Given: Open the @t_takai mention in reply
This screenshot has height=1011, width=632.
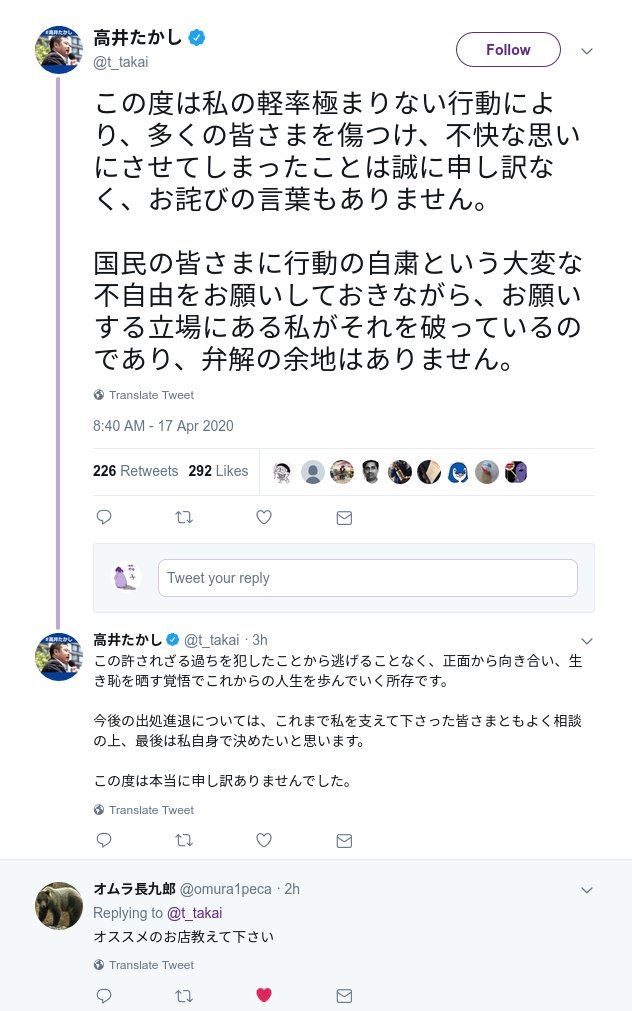Looking at the screenshot, I should pos(194,913).
